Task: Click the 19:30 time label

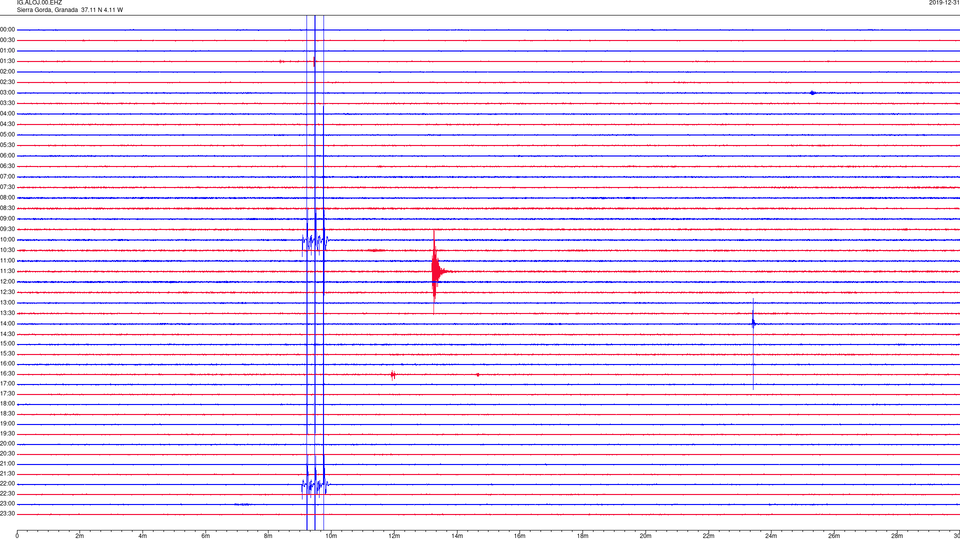Action: coord(7,433)
